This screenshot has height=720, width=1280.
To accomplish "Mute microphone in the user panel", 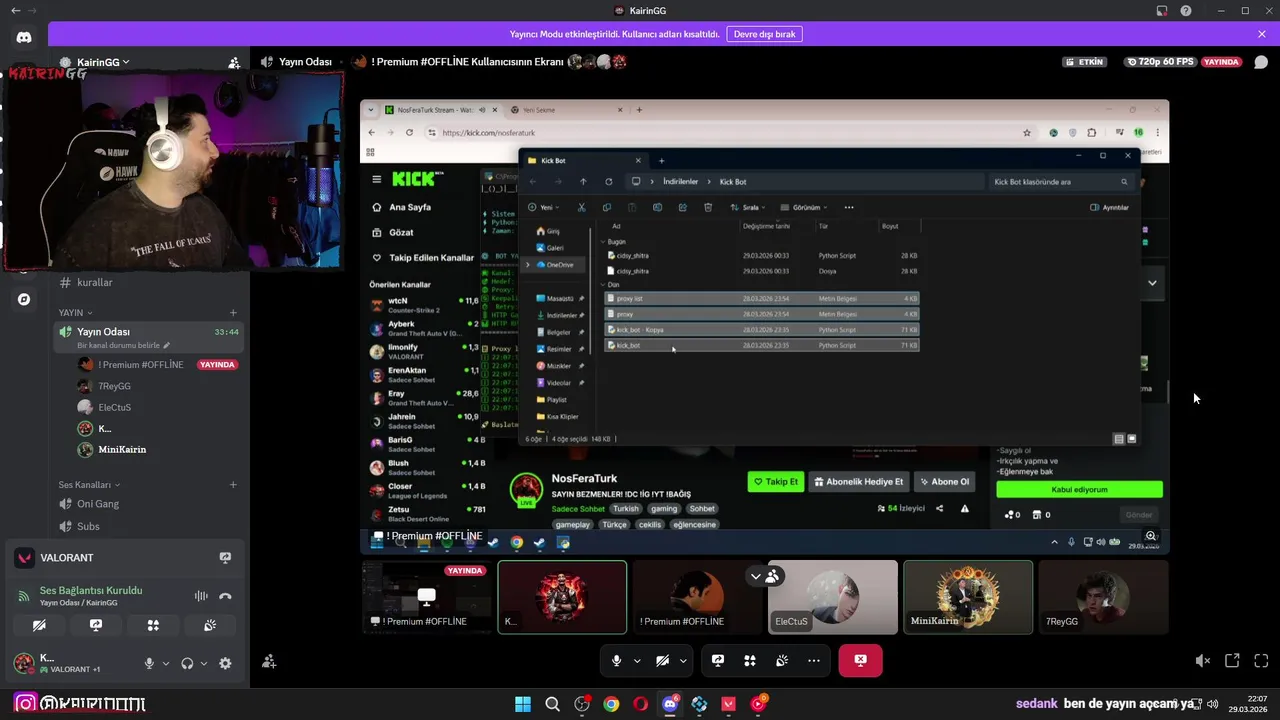I will click(149, 663).
